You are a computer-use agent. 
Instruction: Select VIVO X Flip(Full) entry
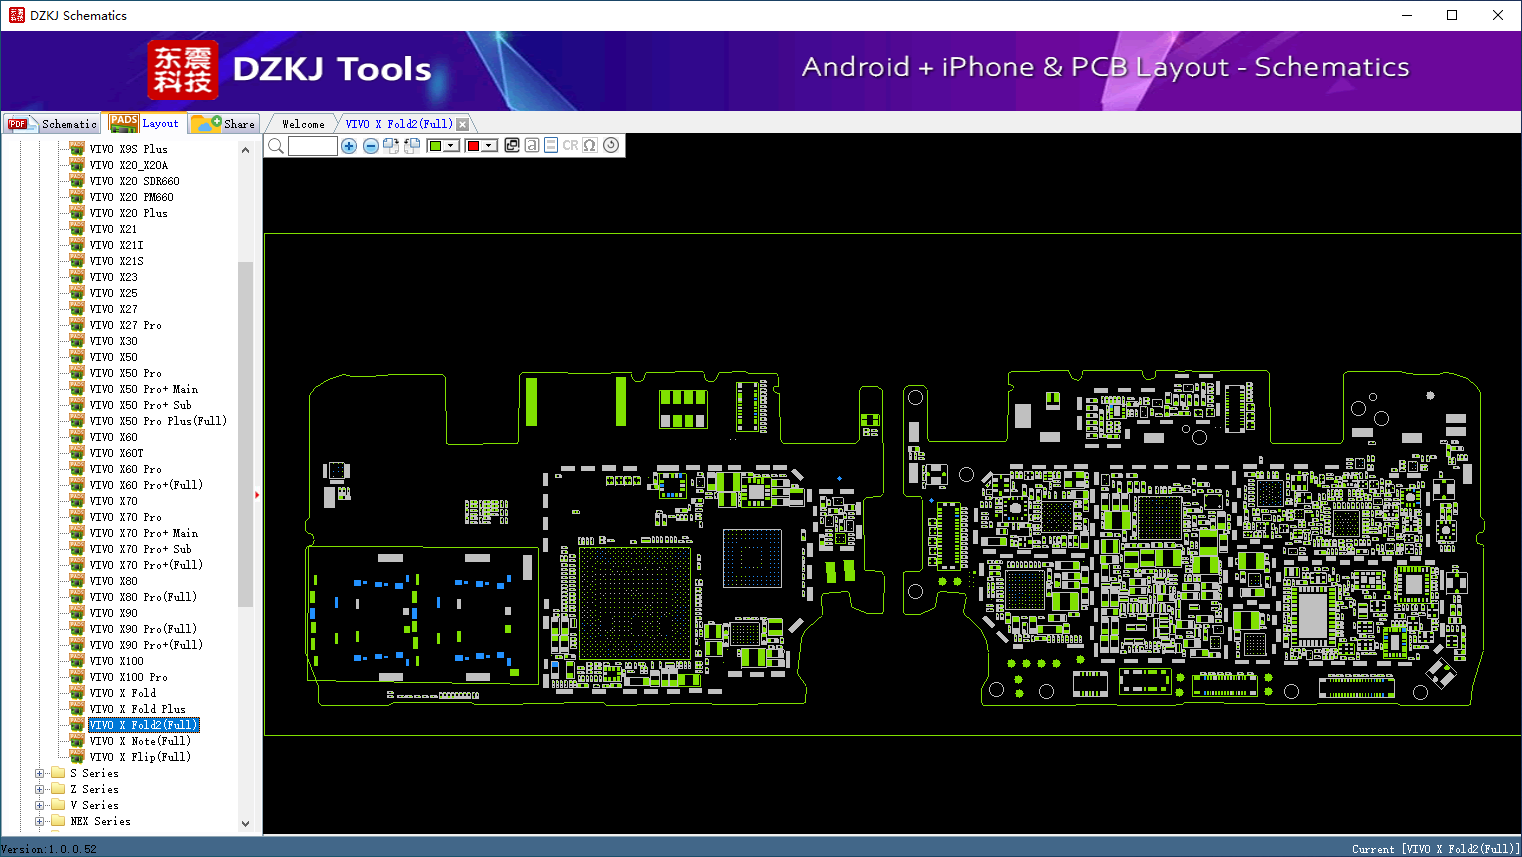pyautogui.click(x=140, y=757)
